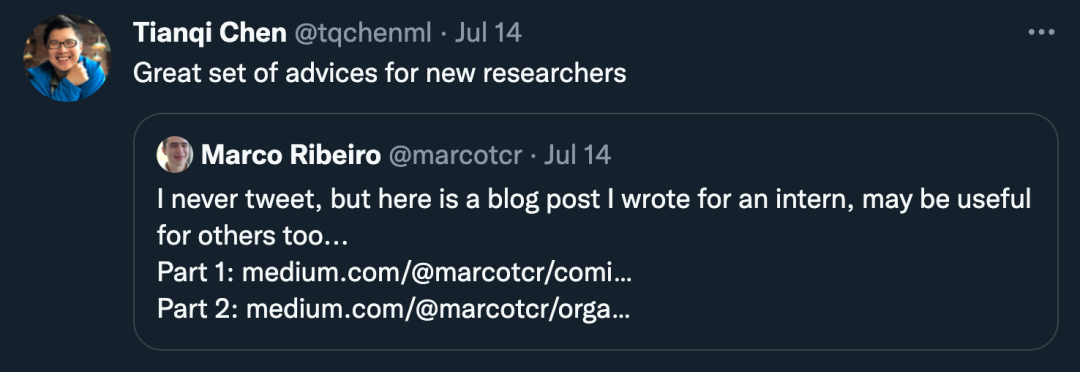Click the @marcotcr handle in quoted tweet
The image size is (1080, 372).
click(455, 156)
